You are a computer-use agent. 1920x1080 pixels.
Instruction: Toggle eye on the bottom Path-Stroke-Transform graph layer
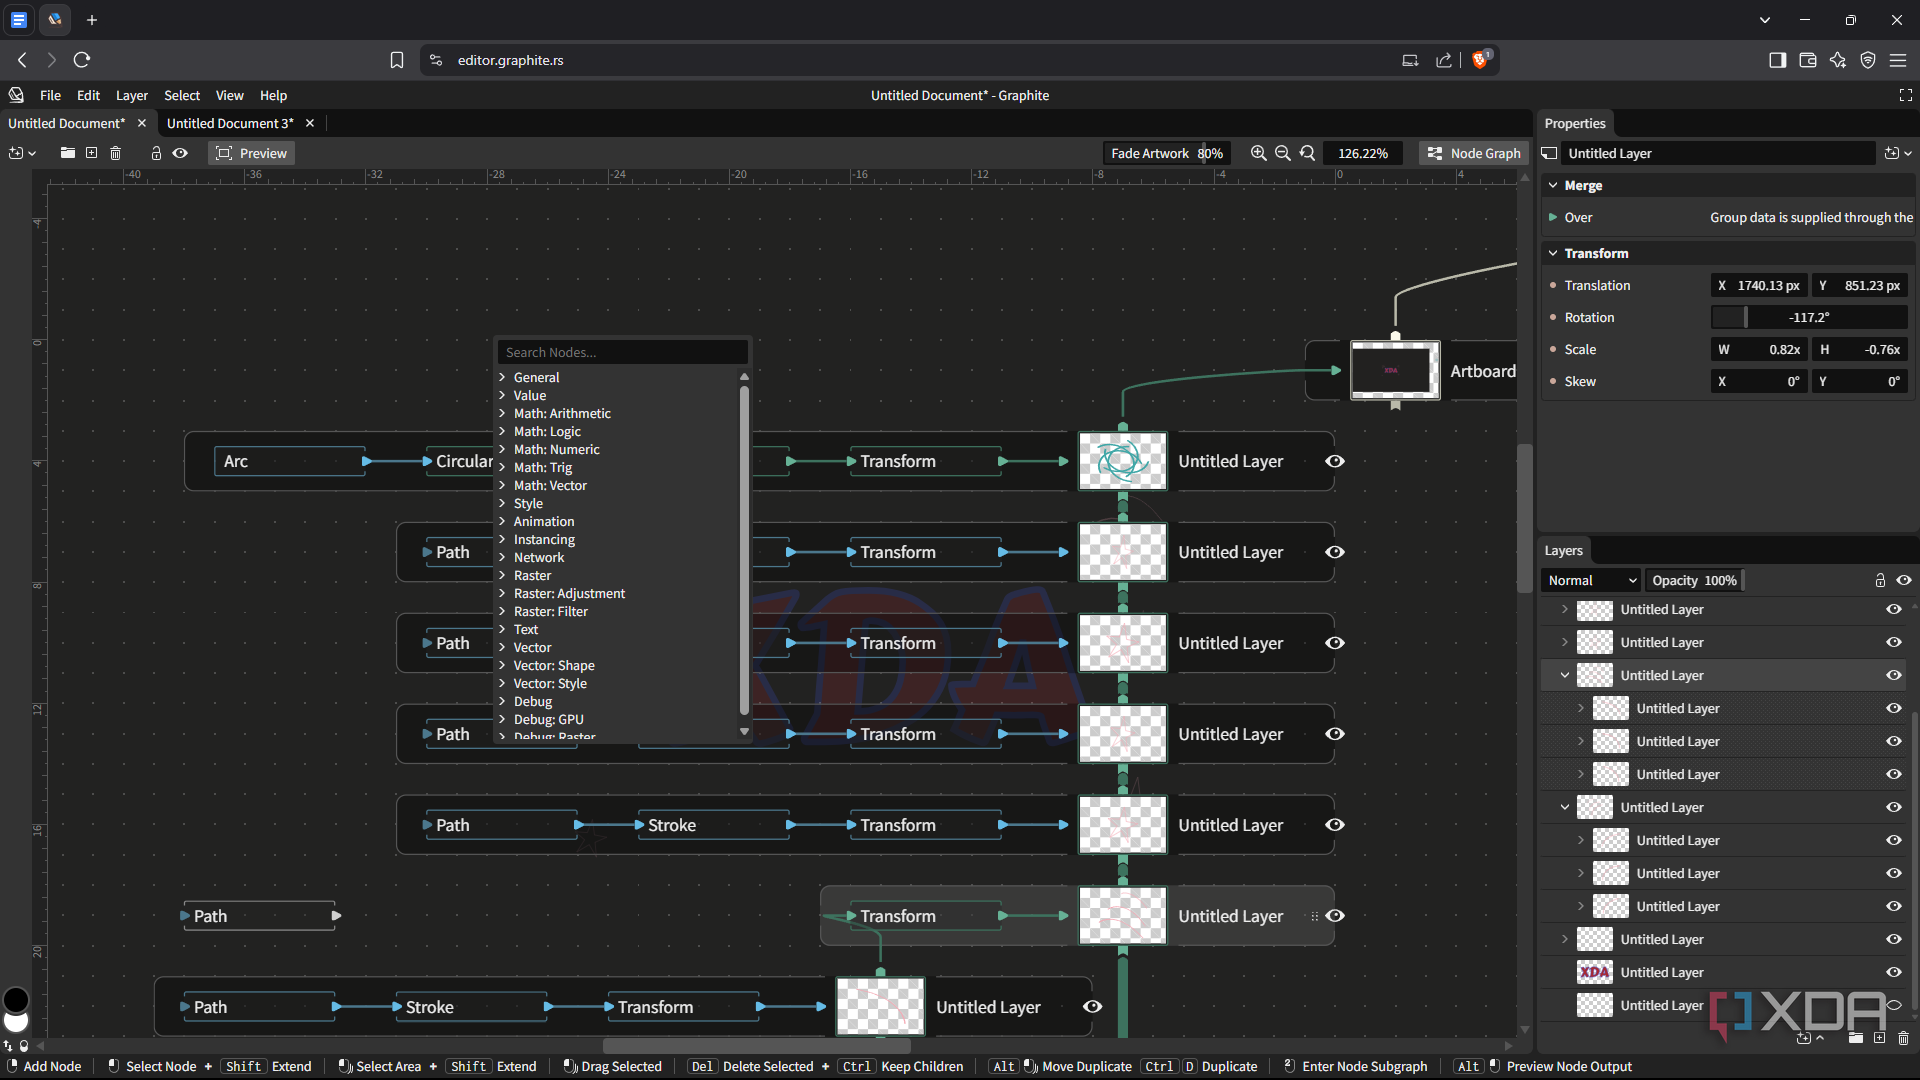coord(1093,1007)
